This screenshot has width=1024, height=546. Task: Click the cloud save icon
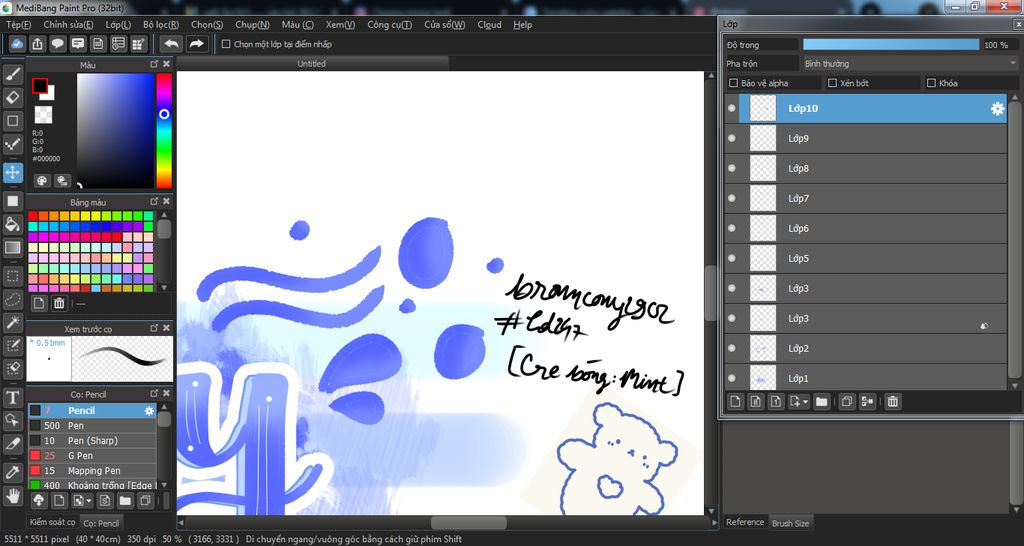pyautogui.click(x=18, y=44)
